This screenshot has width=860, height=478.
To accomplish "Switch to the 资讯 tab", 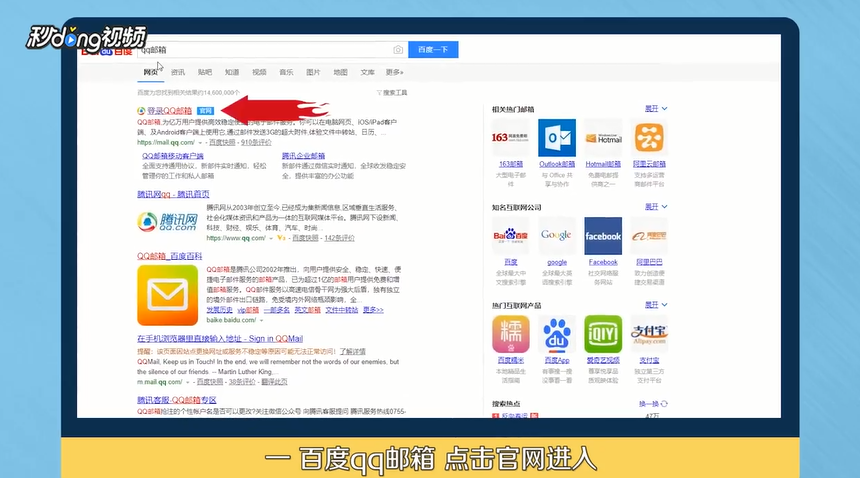I will click(x=178, y=72).
